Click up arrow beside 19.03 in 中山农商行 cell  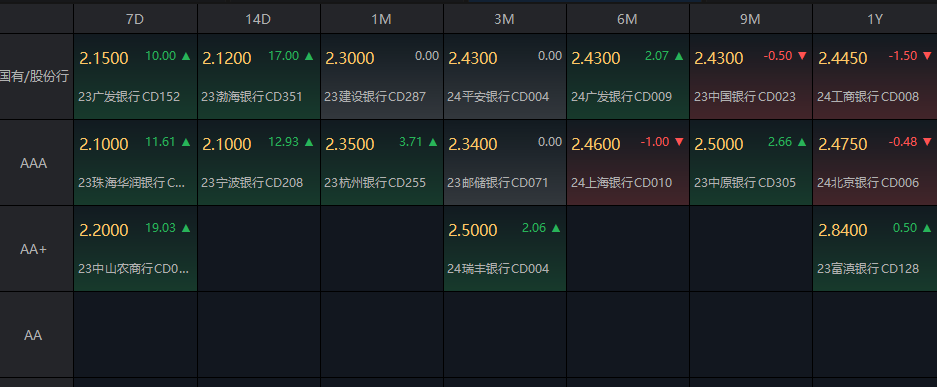(186, 228)
